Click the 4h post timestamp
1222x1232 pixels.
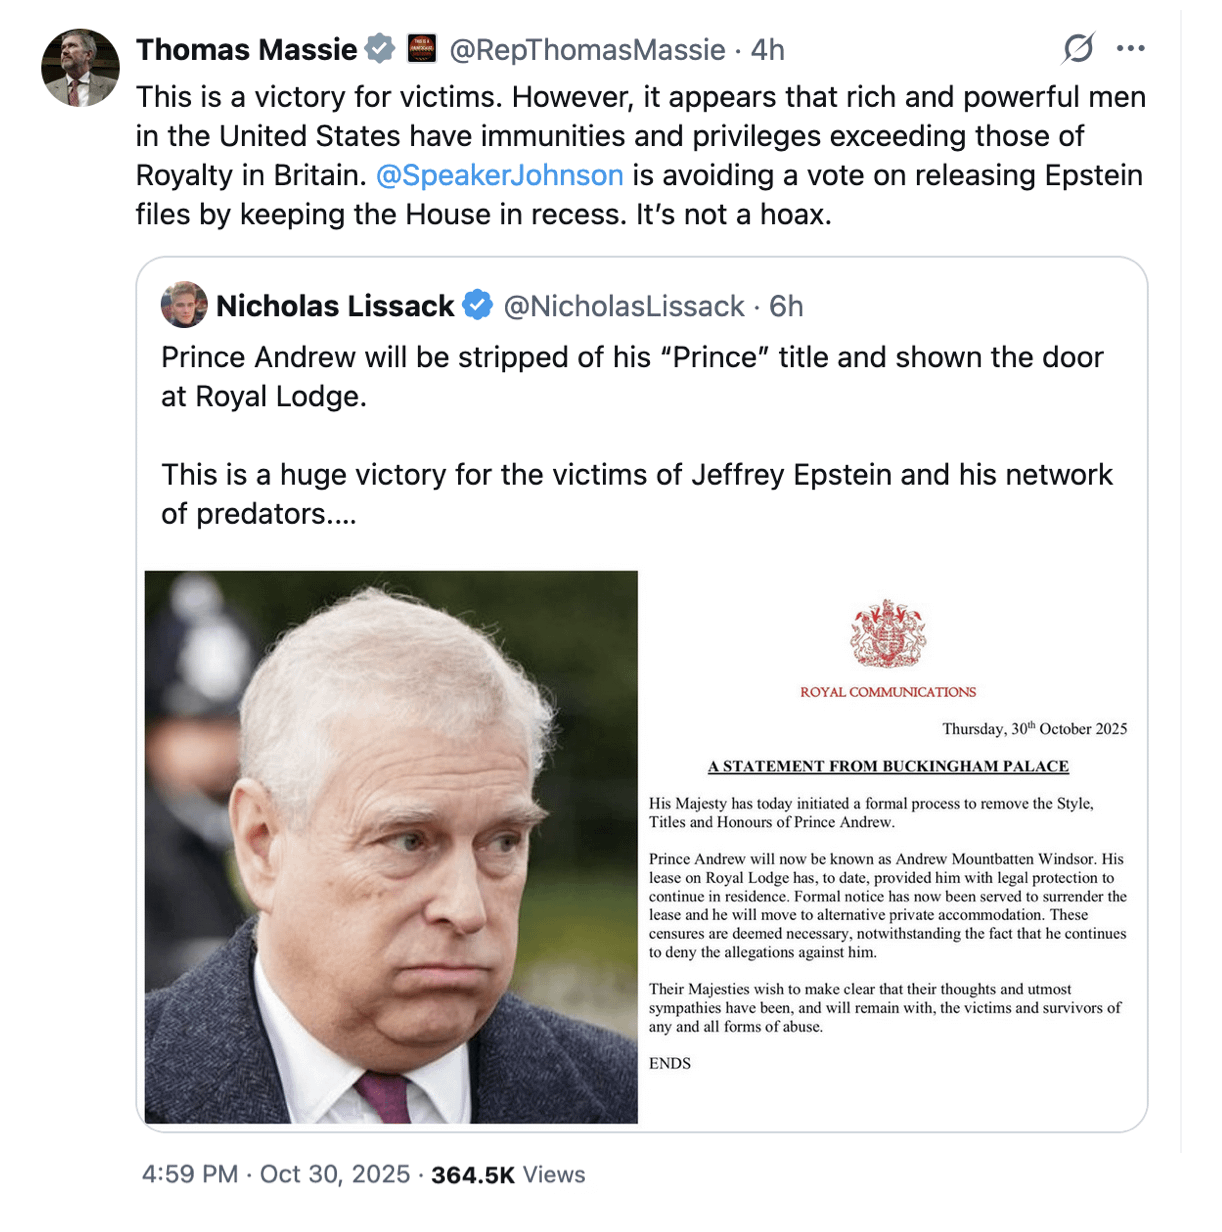[x=768, y=49]
